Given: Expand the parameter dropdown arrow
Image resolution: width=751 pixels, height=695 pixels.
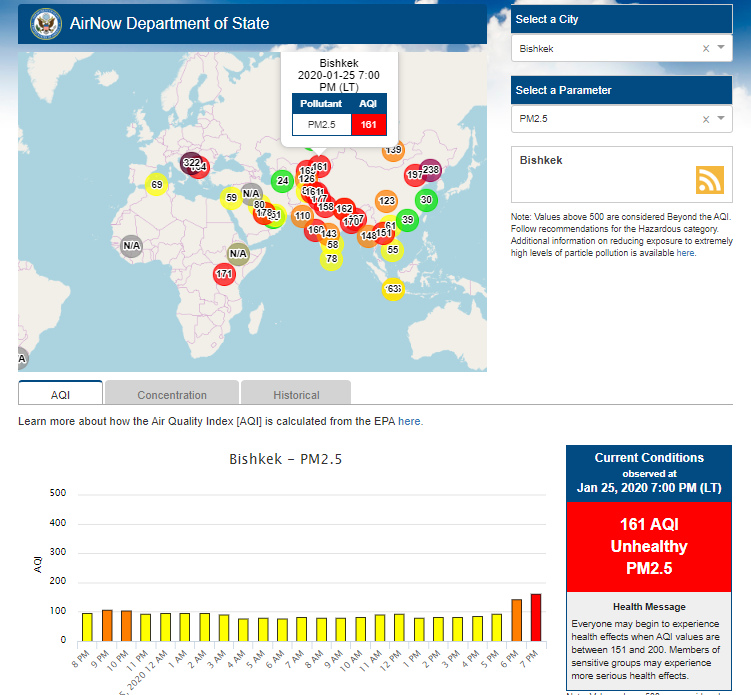Looking at the screenshot, I should point(720,119).
